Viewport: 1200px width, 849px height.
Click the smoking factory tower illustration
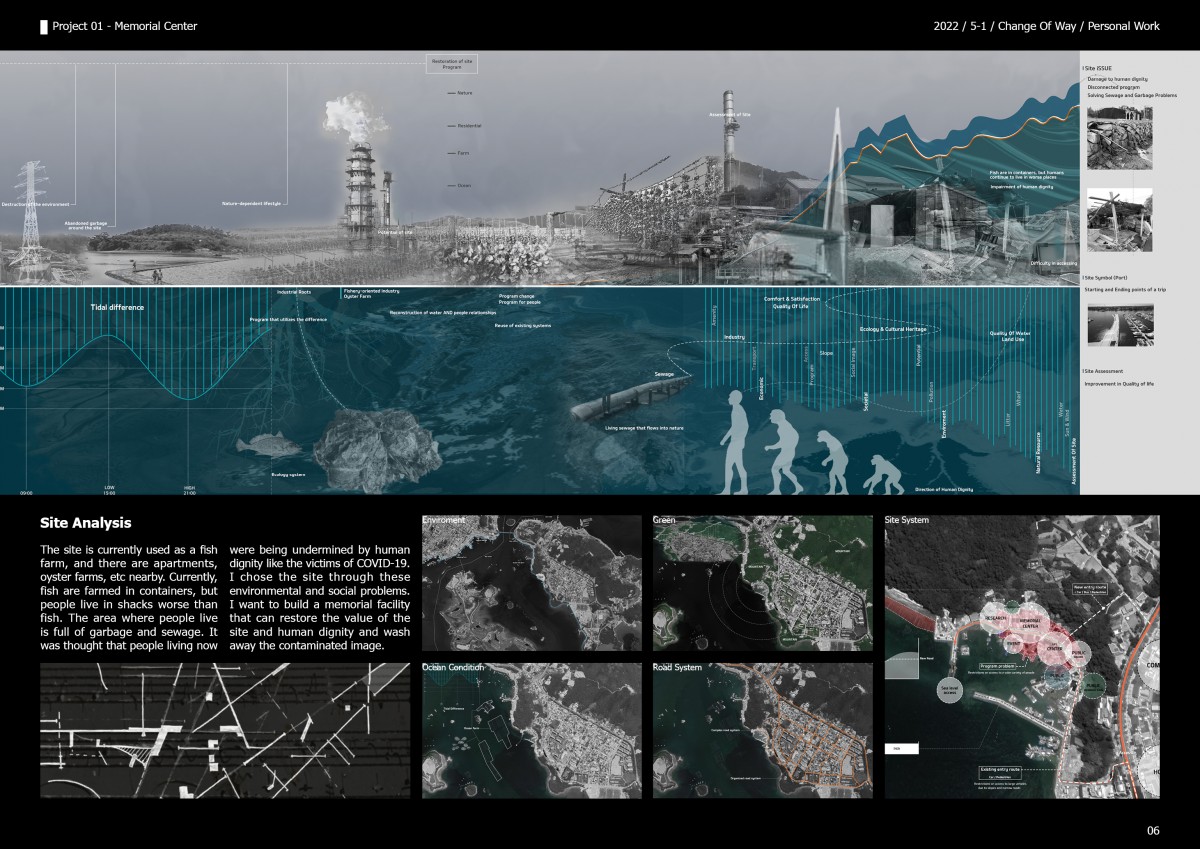pos(358,165)
